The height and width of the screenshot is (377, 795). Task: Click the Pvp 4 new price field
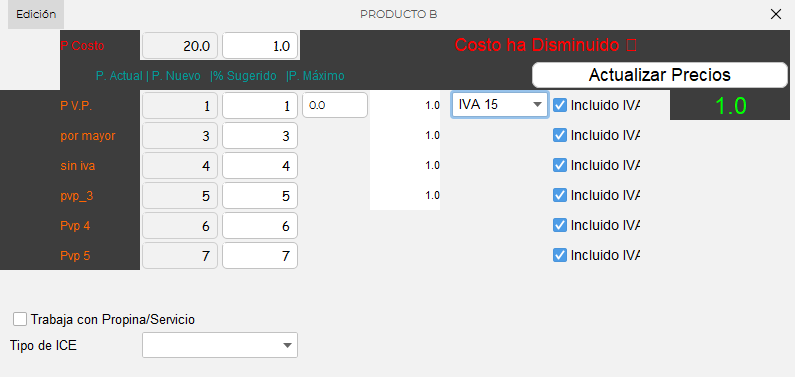click(260, 226)
